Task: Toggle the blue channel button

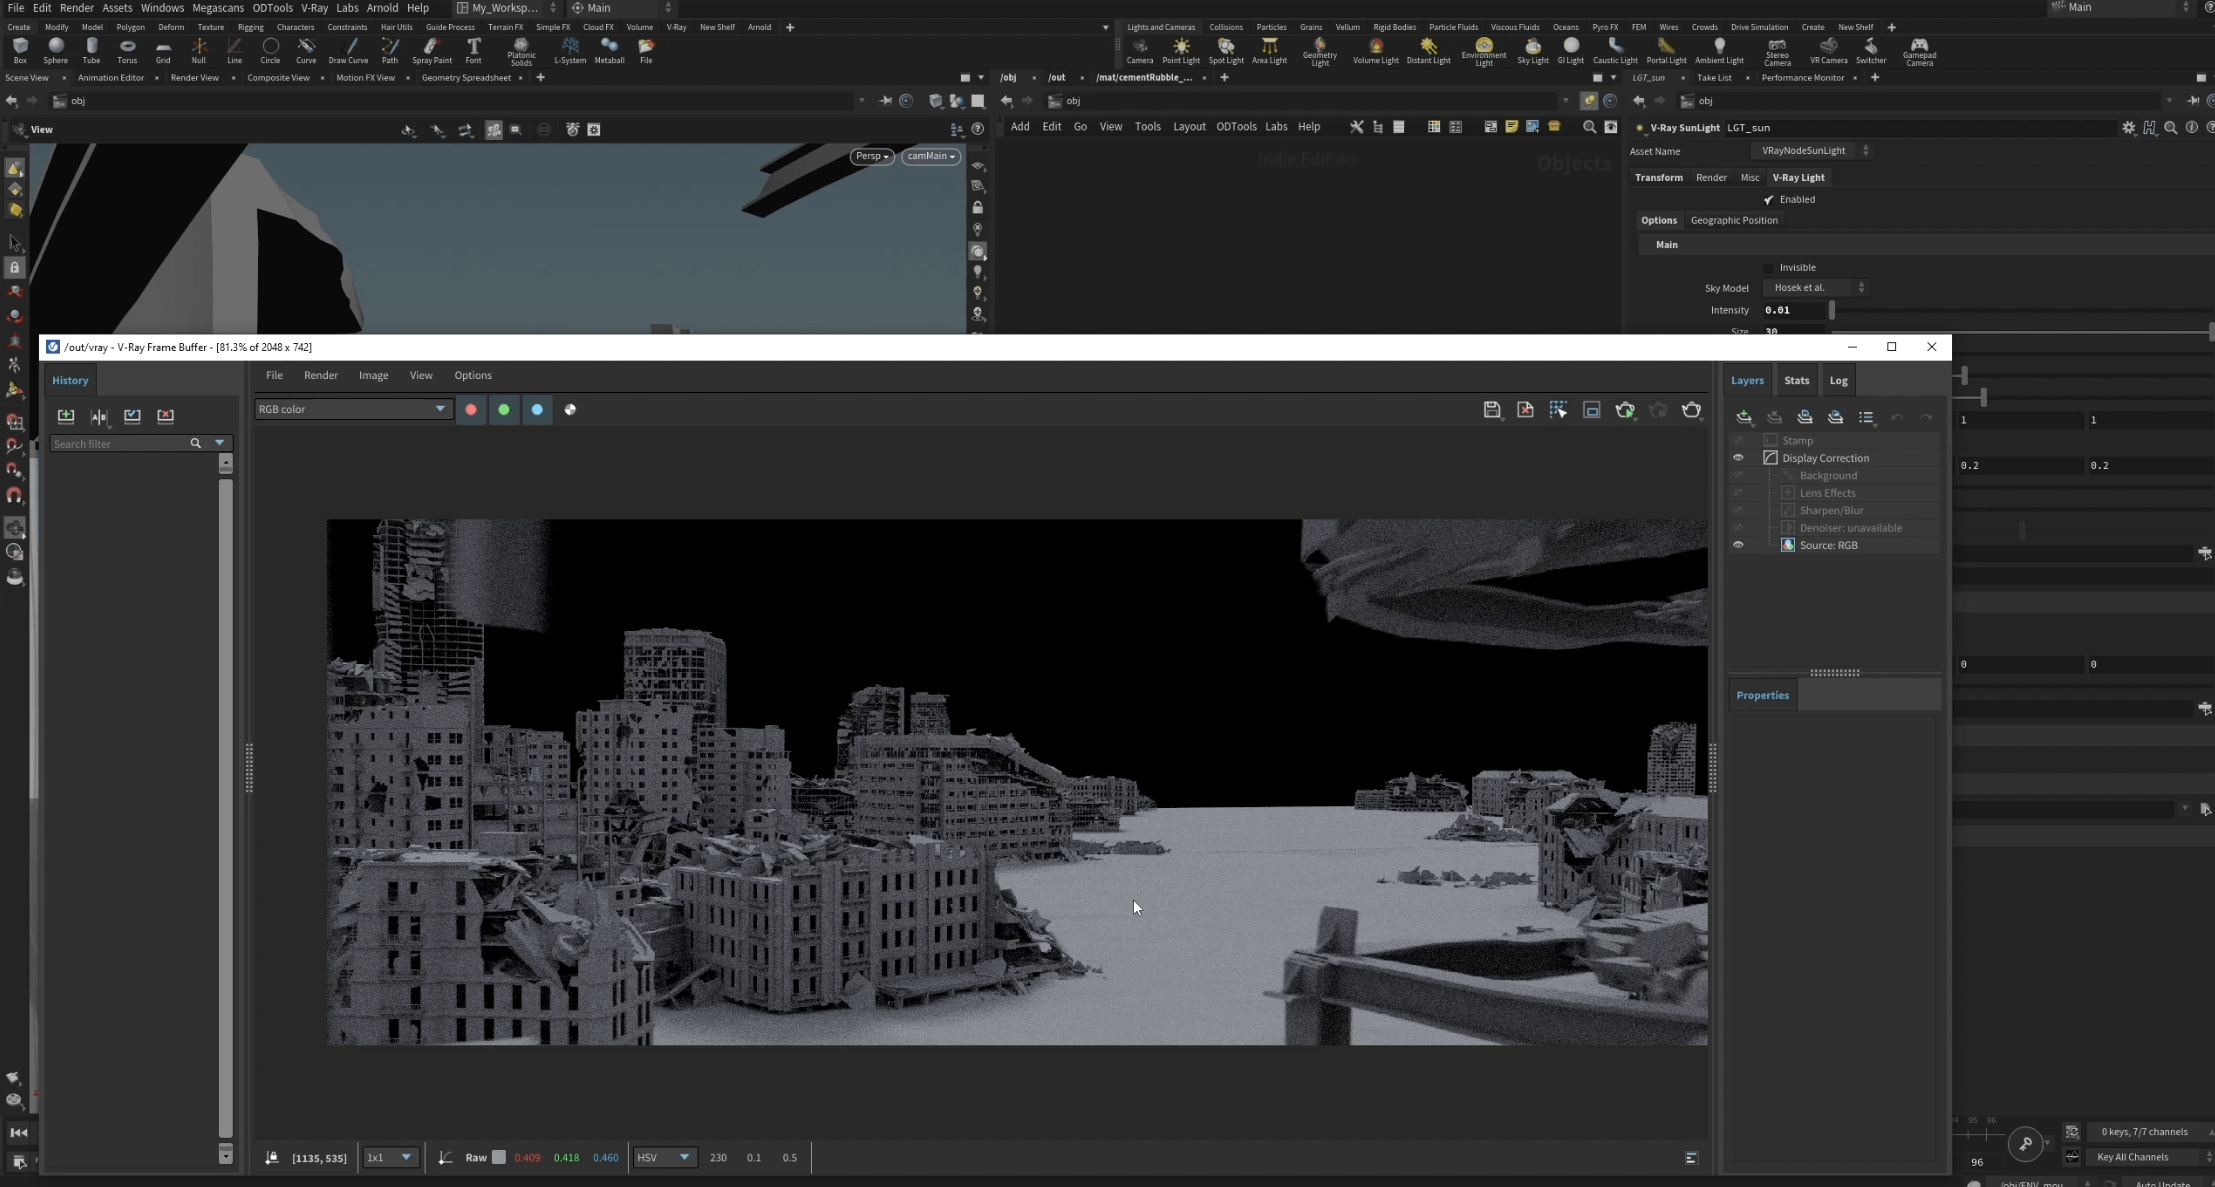Action: [x=537, y=409]
